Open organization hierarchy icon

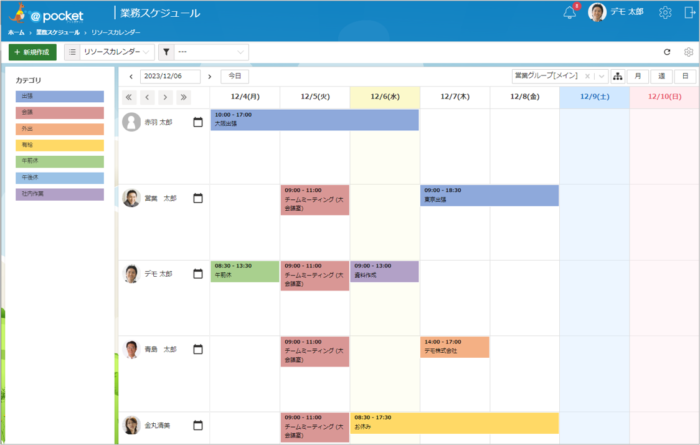pos(617,76)
